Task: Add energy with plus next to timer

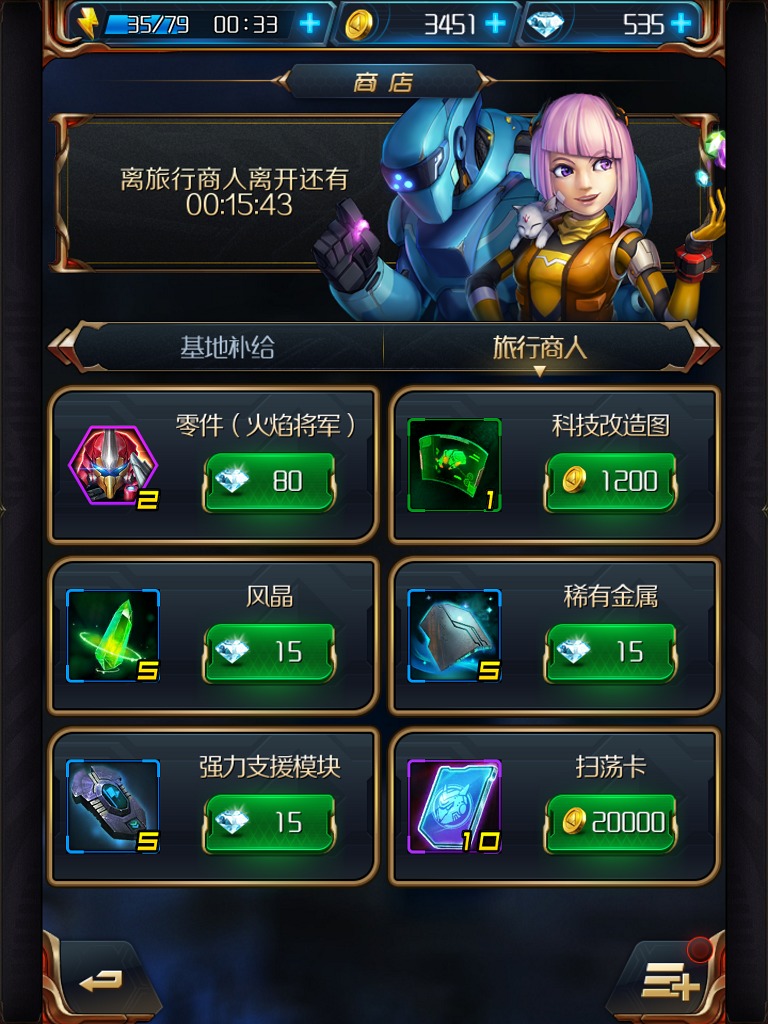Action: [310, 24]
